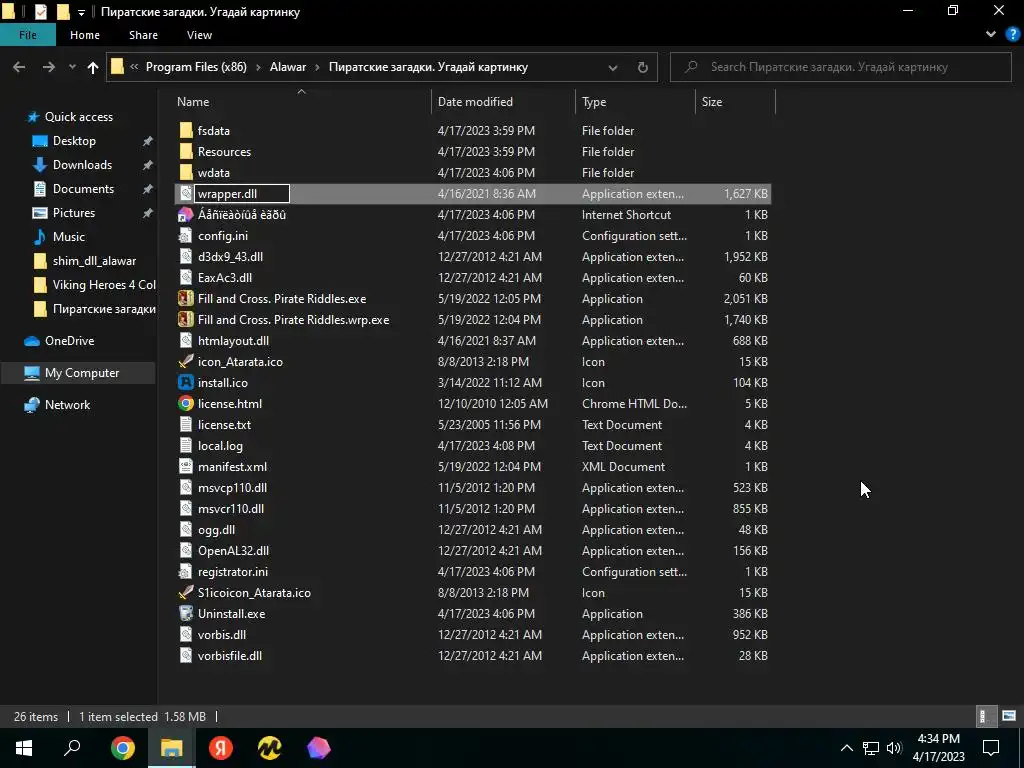Open Pictures in navigation pane
Image resolution: width=1024 pixels, height=768 pixels.
[74, 213]
